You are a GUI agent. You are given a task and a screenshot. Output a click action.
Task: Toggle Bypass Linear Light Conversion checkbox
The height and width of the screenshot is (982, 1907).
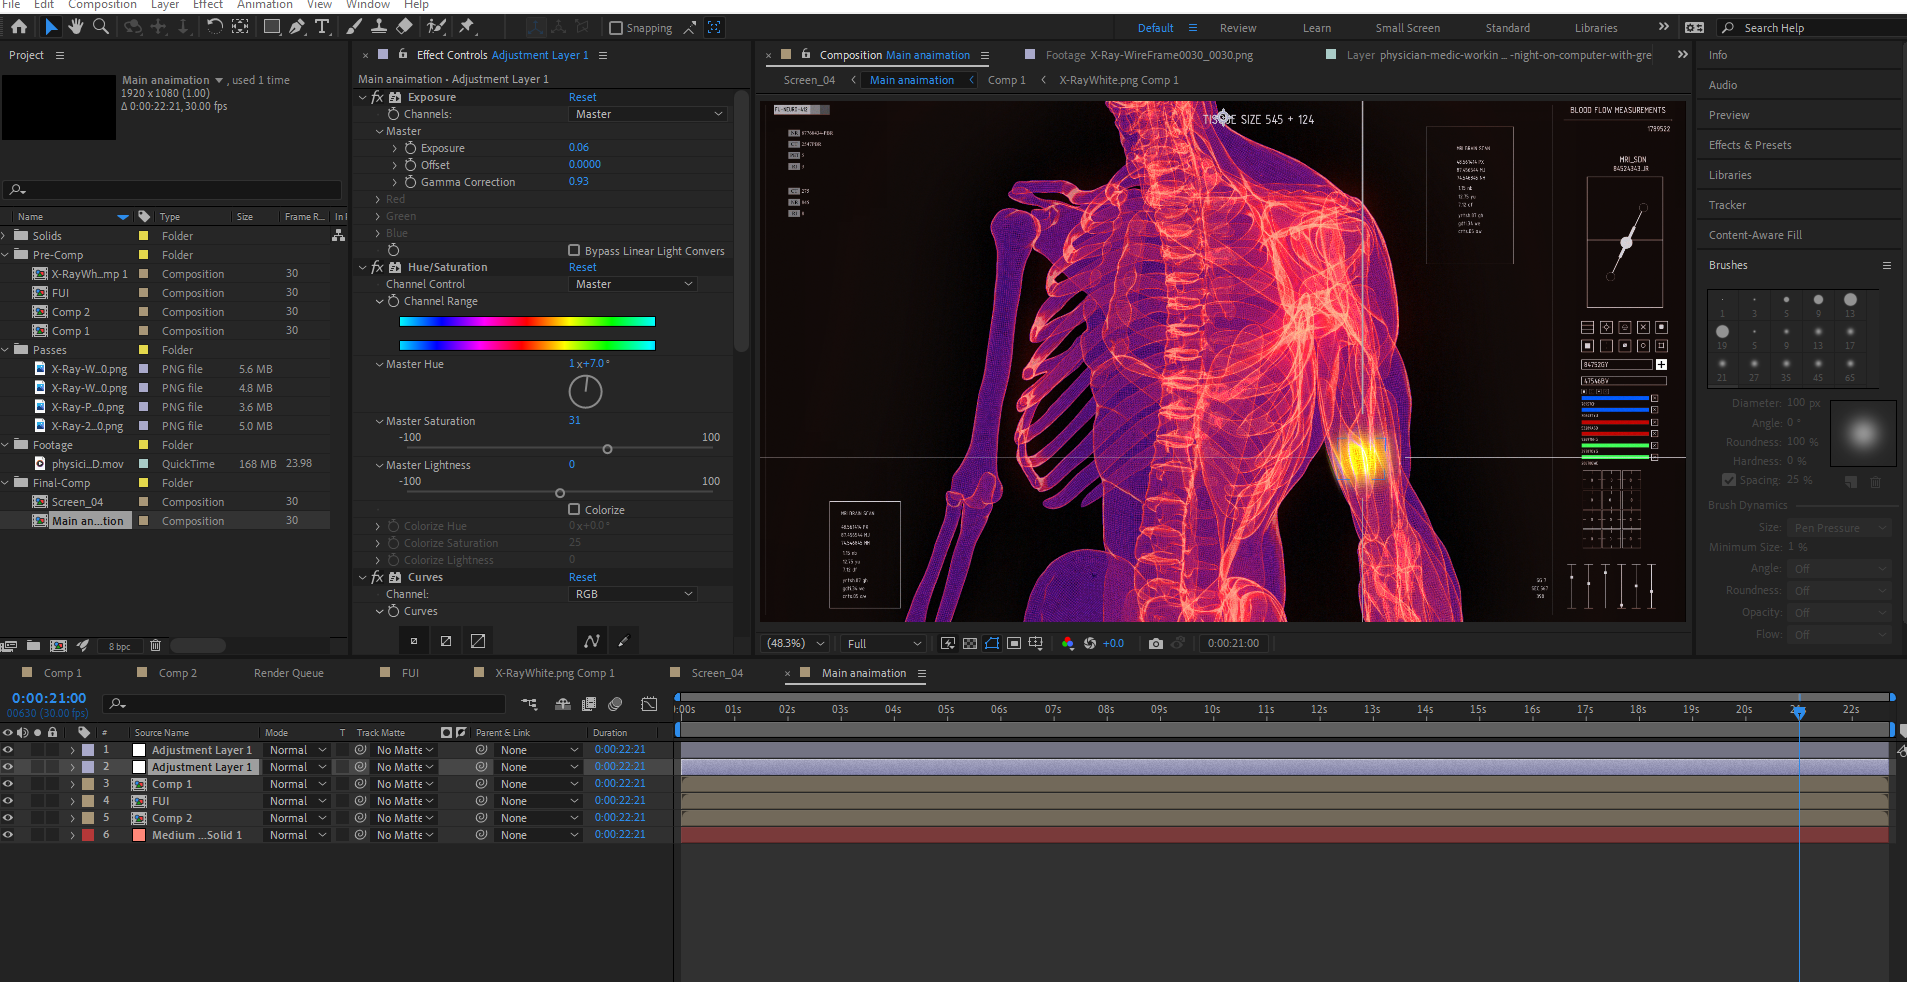[574, 250]
